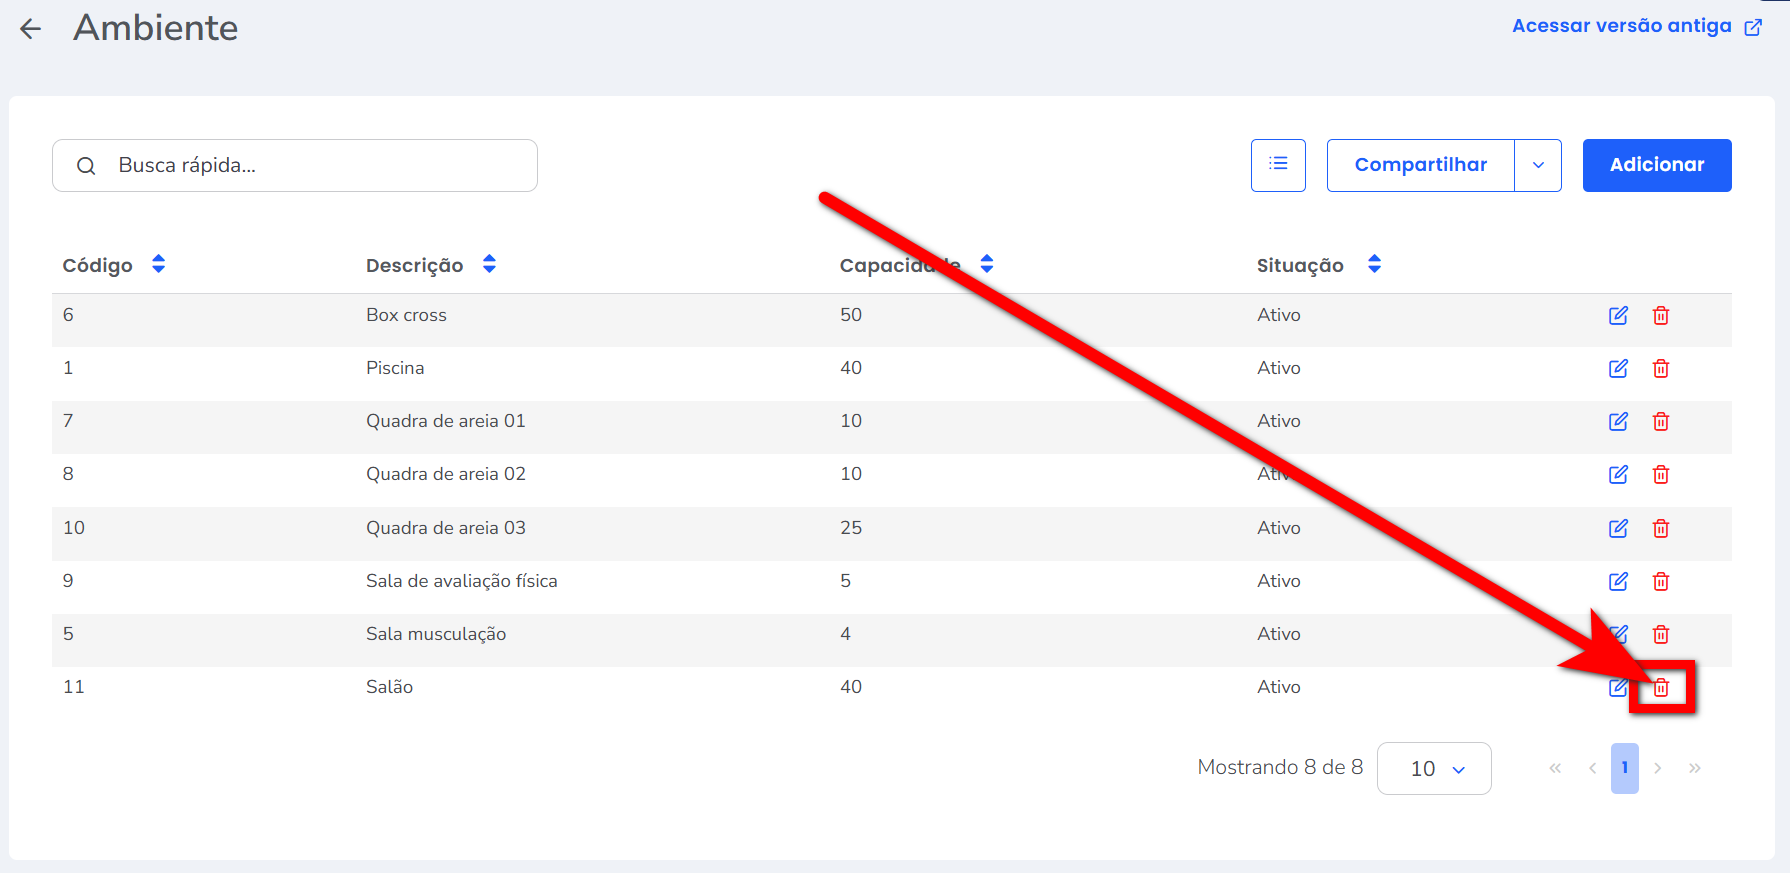Edit Quadra de areia 01 entry

coord(1618,422)
